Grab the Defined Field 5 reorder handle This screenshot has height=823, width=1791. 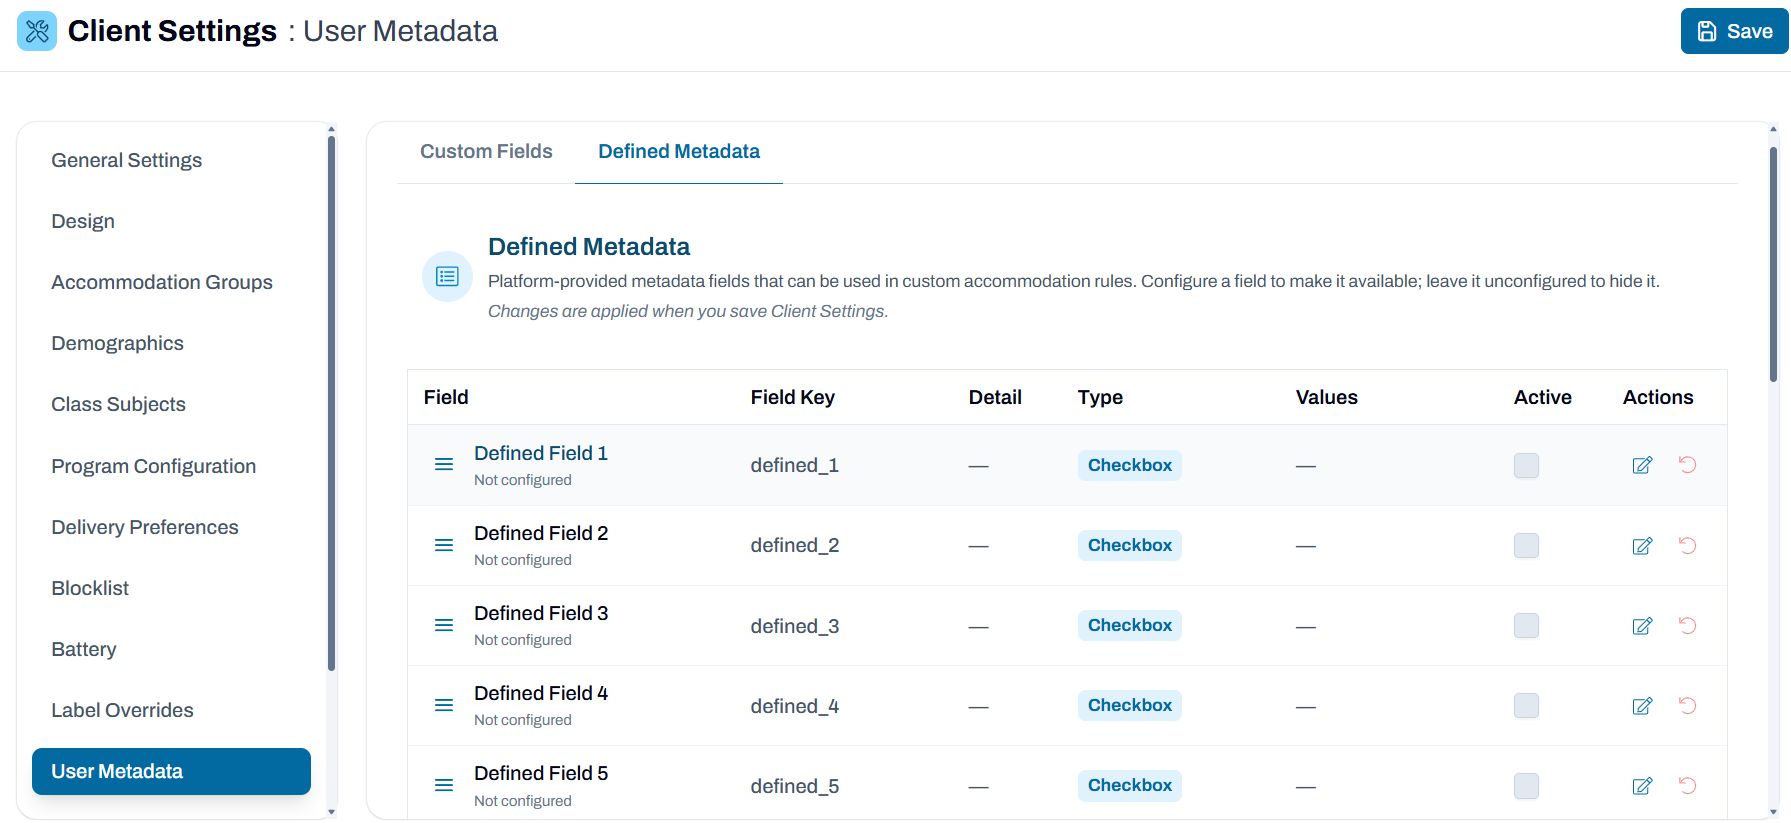(444, 785)
